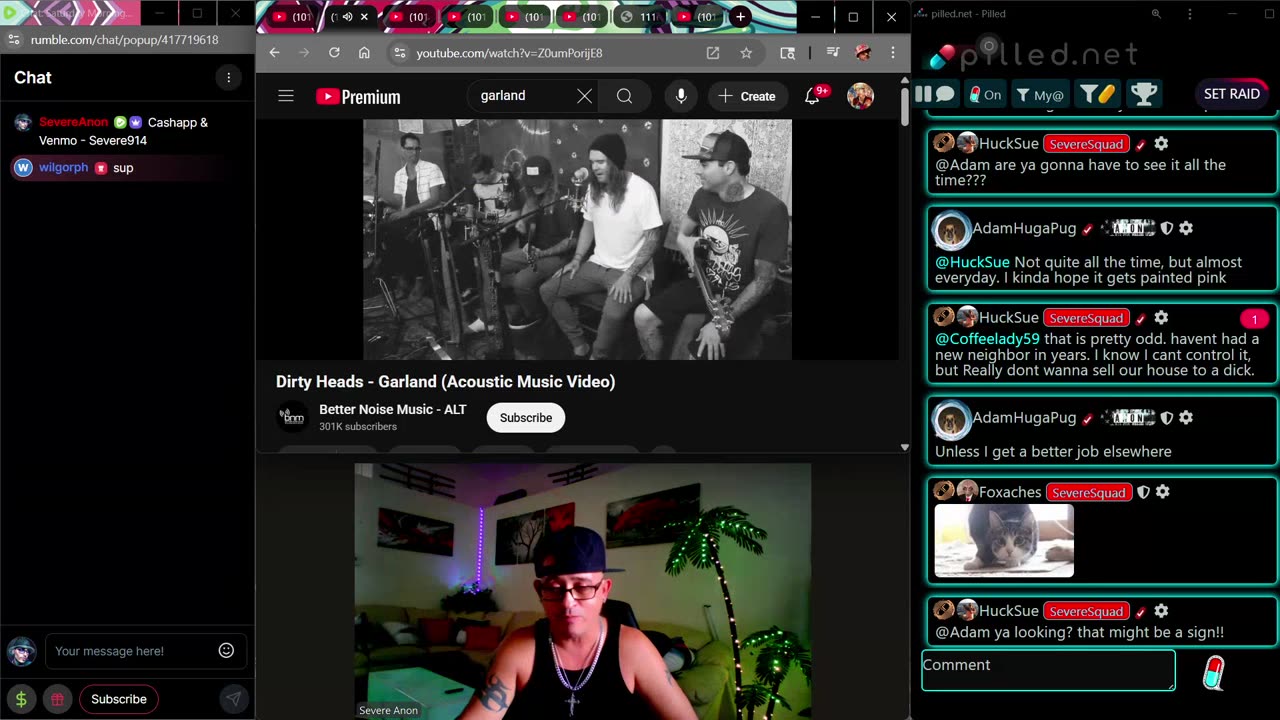
Task: Click the @HuckSue mention link
Action: point(972,262)
